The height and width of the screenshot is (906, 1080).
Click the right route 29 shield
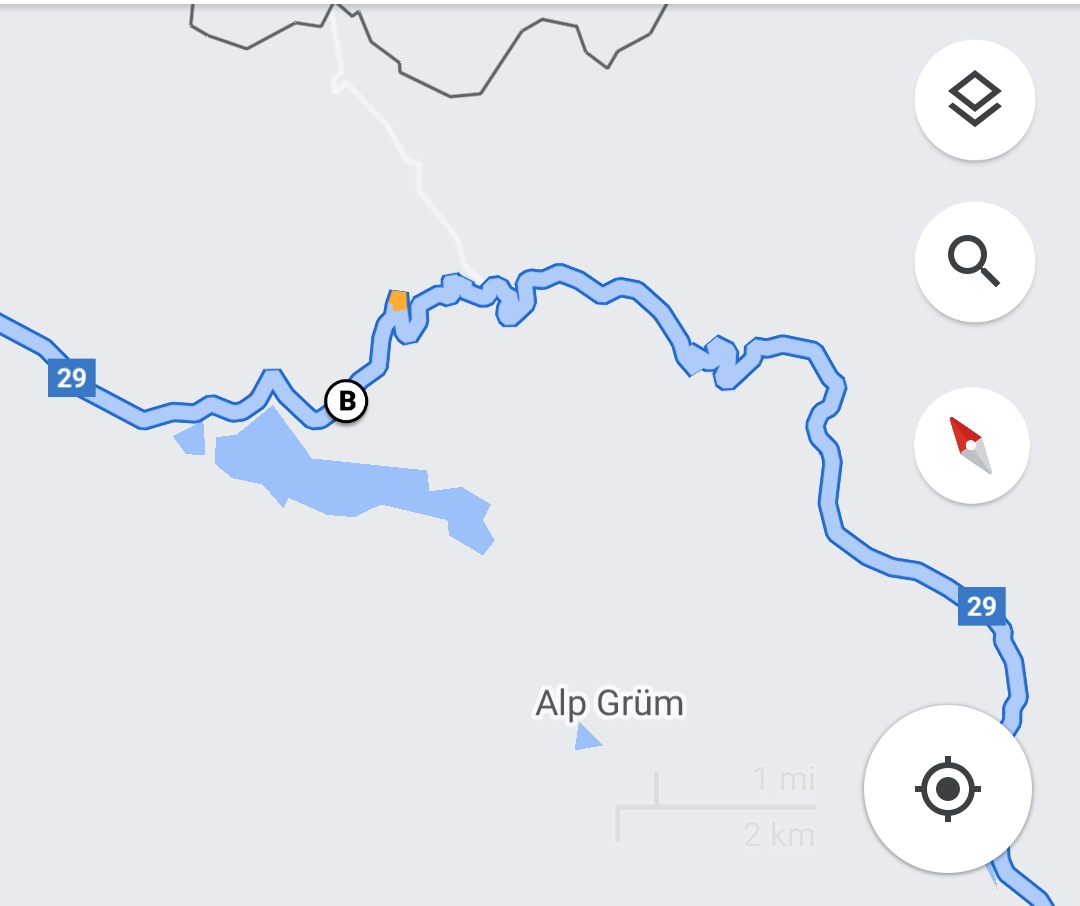coord(982,606)
